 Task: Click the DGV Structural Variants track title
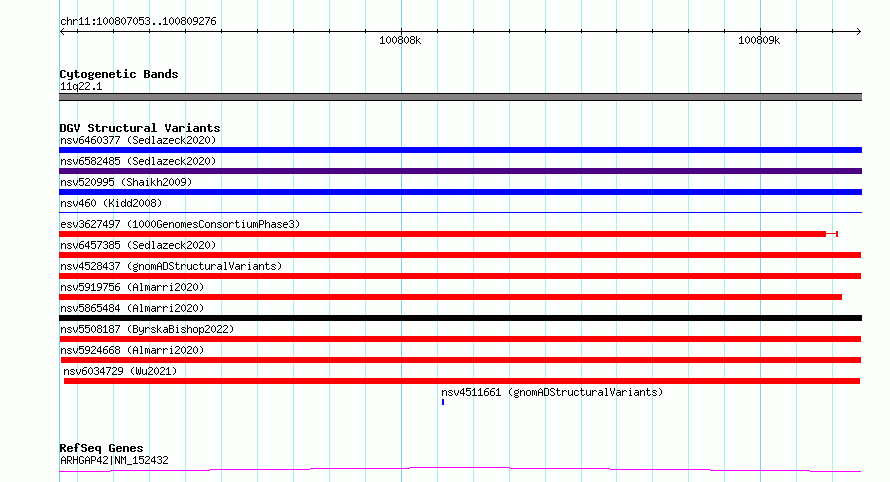[140, 128]
